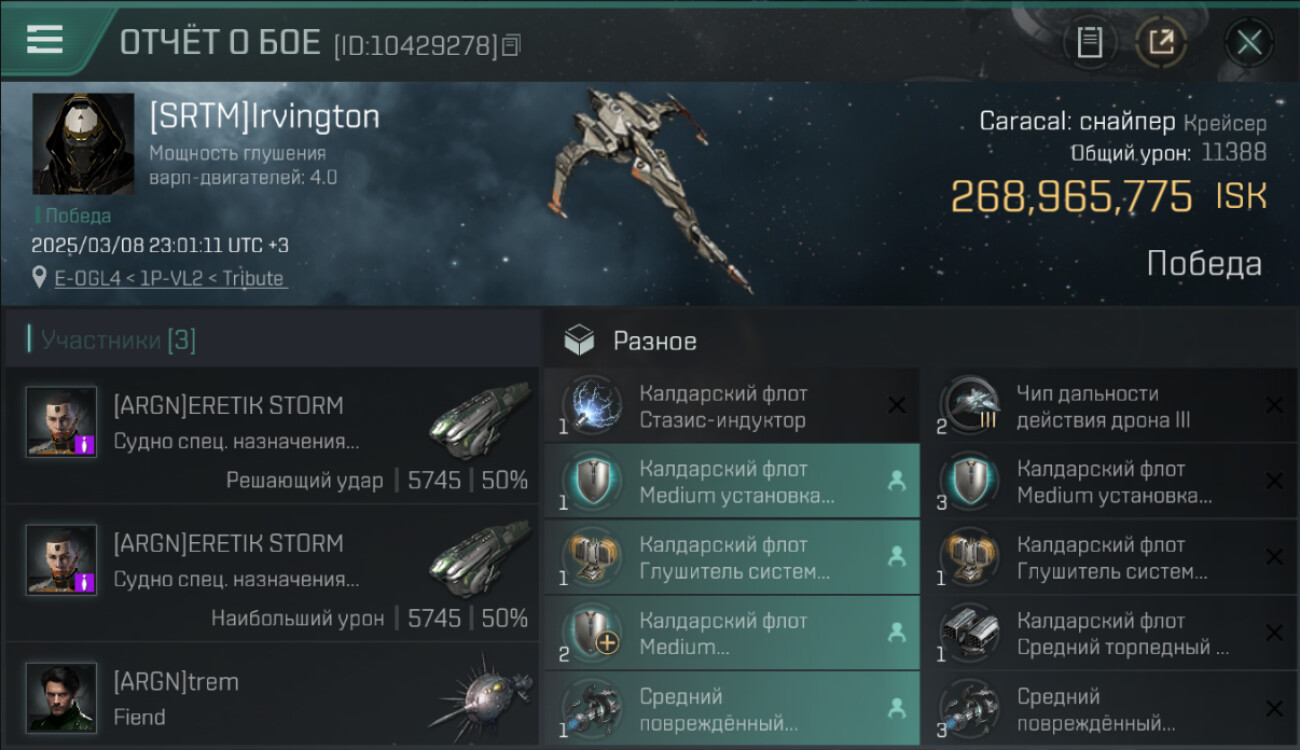This screenshot has height=750, width=1300.
Task: Copy the battle report ID icon
Action: (512, 45)
